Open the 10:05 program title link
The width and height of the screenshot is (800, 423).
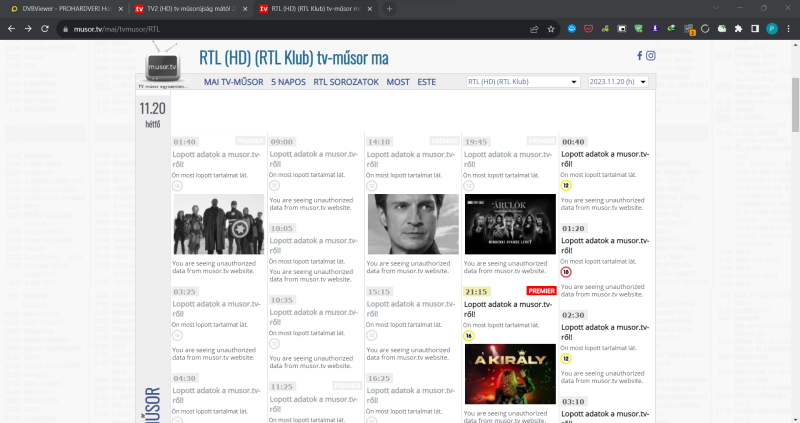[313, 245]
